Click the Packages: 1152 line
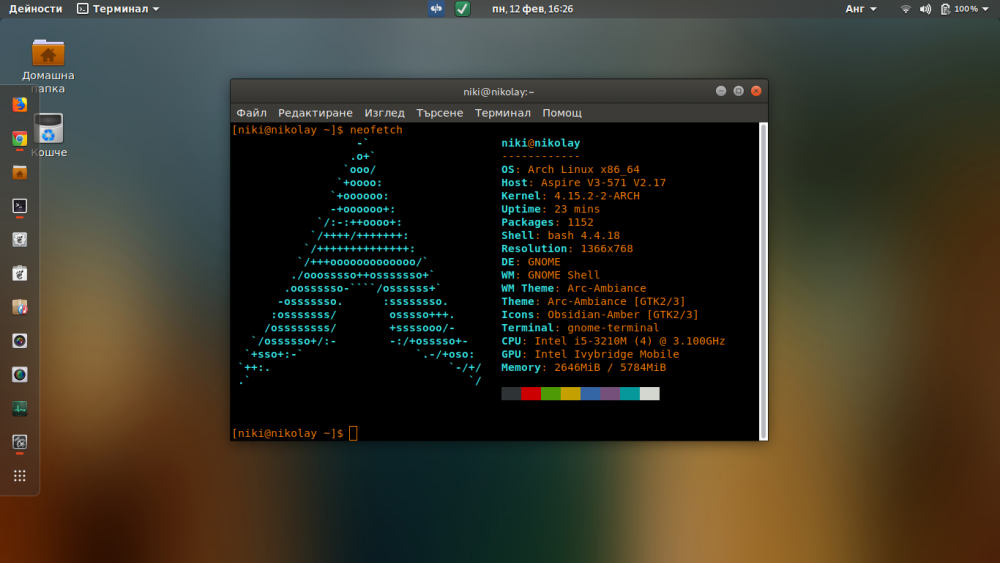Viewport: 1000px width, 563px height. (547, 222)
